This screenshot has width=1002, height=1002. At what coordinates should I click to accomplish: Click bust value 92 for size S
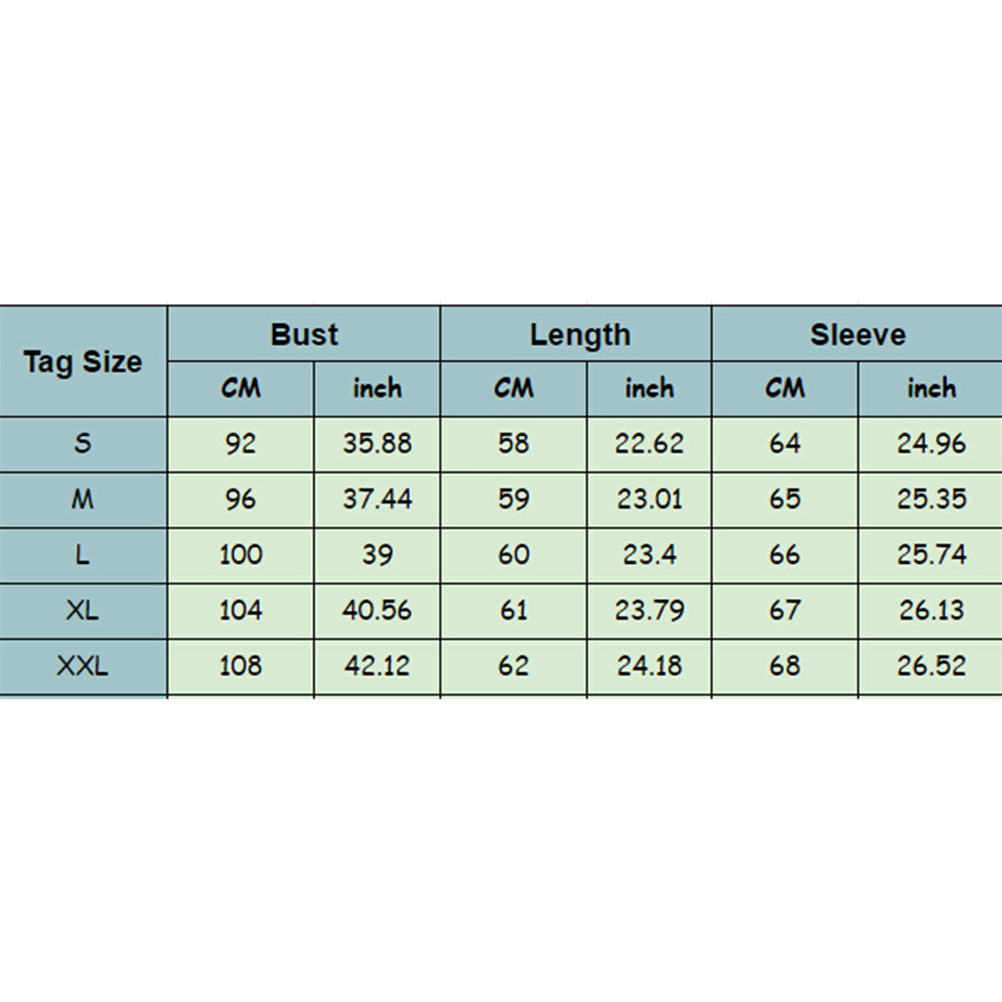click(241, 444)
